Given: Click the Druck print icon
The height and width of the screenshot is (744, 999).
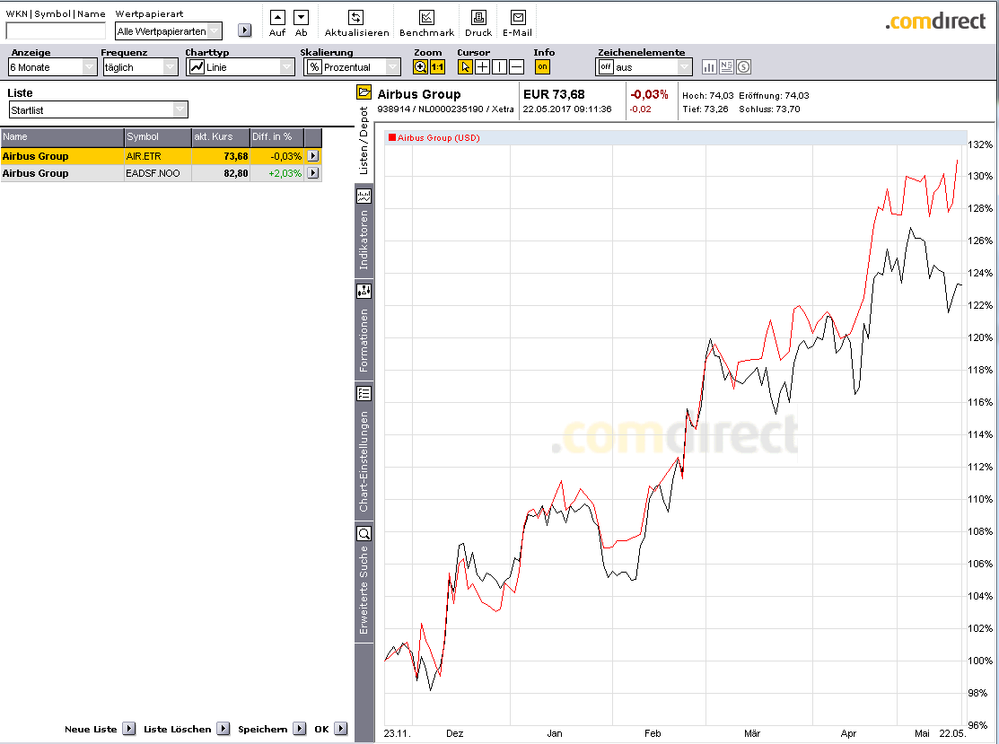Looking at the screenshot, I should pyautogui.click(x=478, y=18).
